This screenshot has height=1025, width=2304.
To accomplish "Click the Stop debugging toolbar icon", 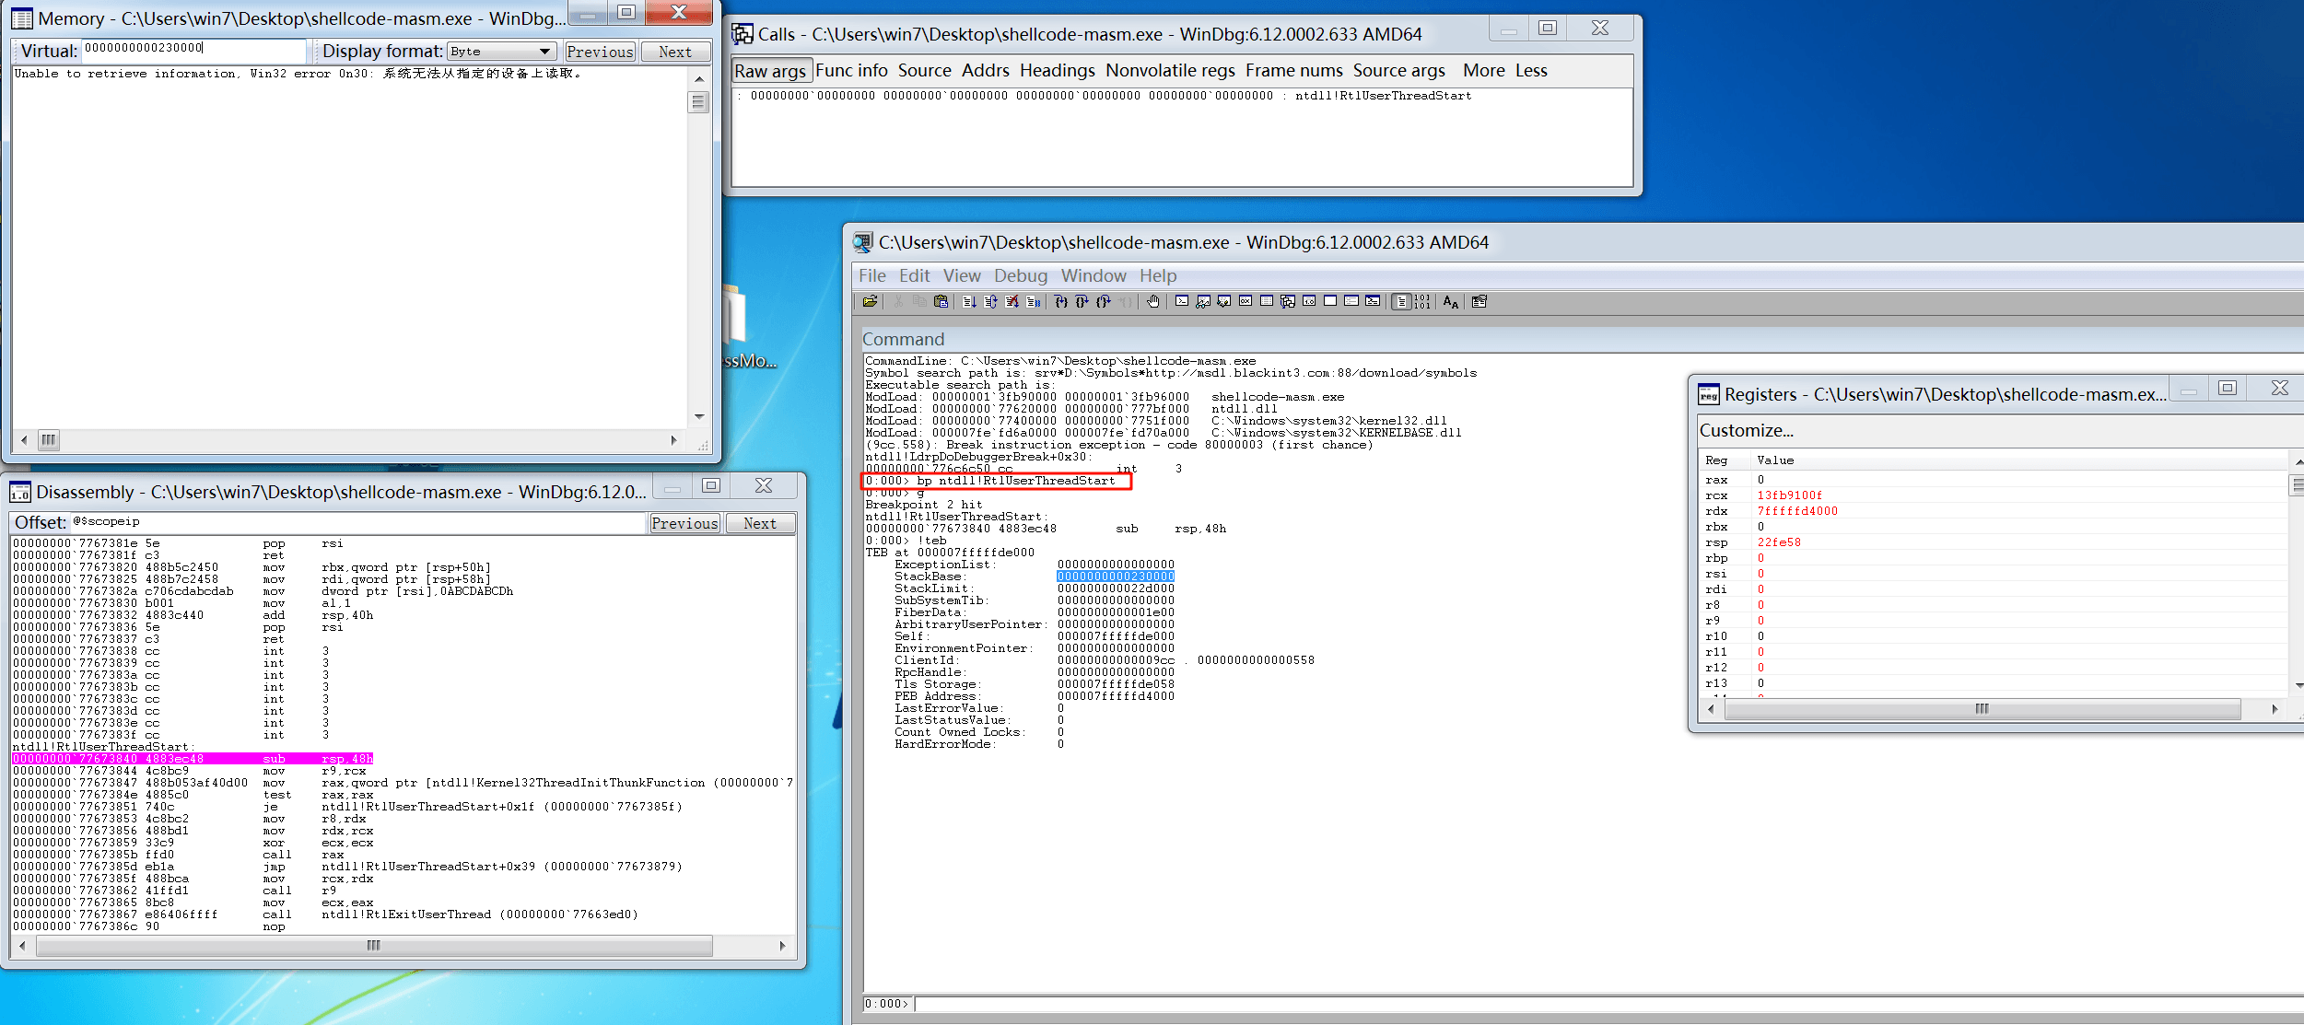I will click(1011, 302).
